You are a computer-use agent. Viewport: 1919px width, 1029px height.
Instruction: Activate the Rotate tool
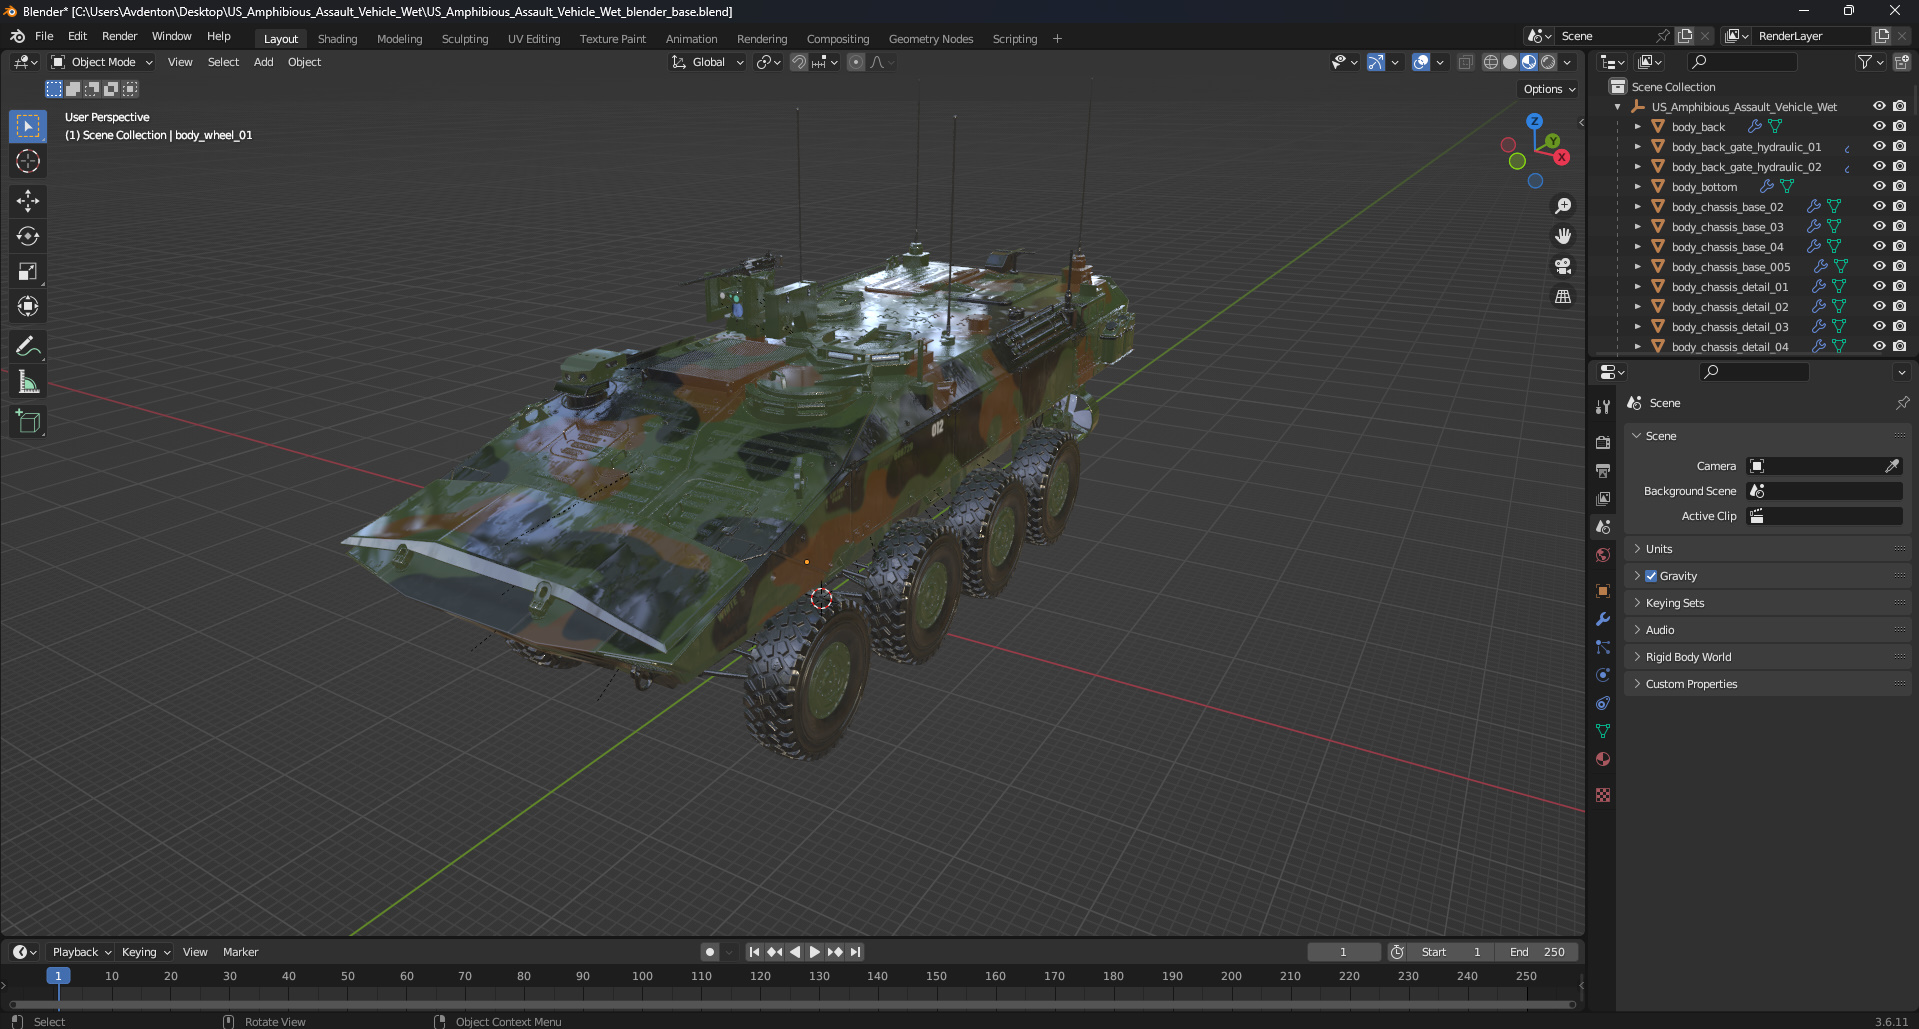[x=28, y=236]
